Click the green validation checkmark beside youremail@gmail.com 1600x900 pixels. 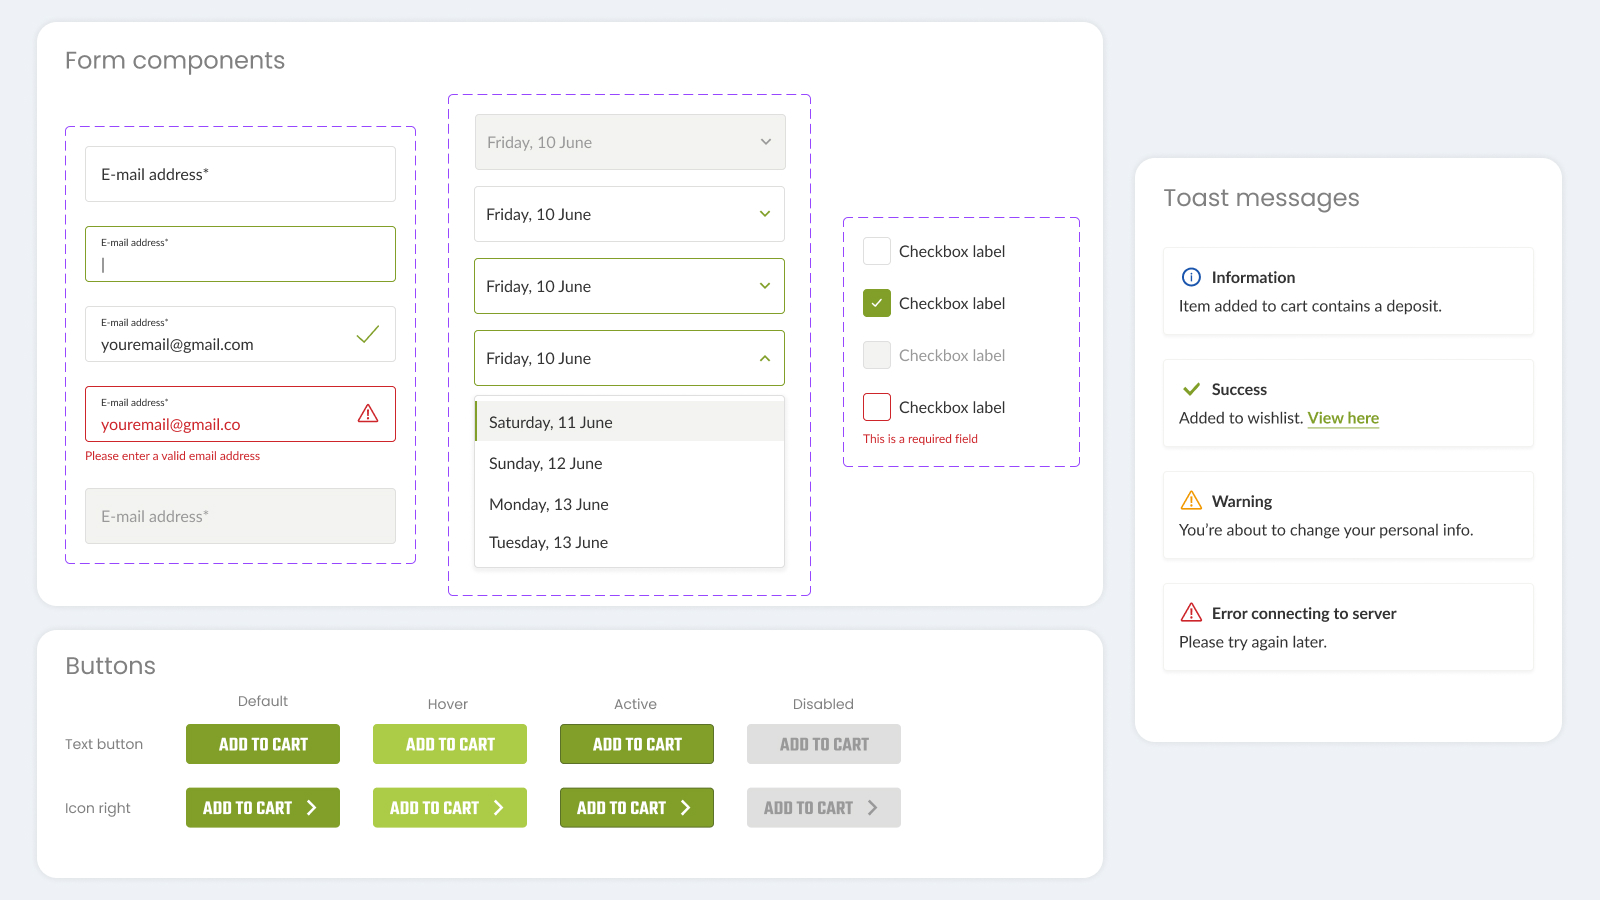tap(368, 334)
